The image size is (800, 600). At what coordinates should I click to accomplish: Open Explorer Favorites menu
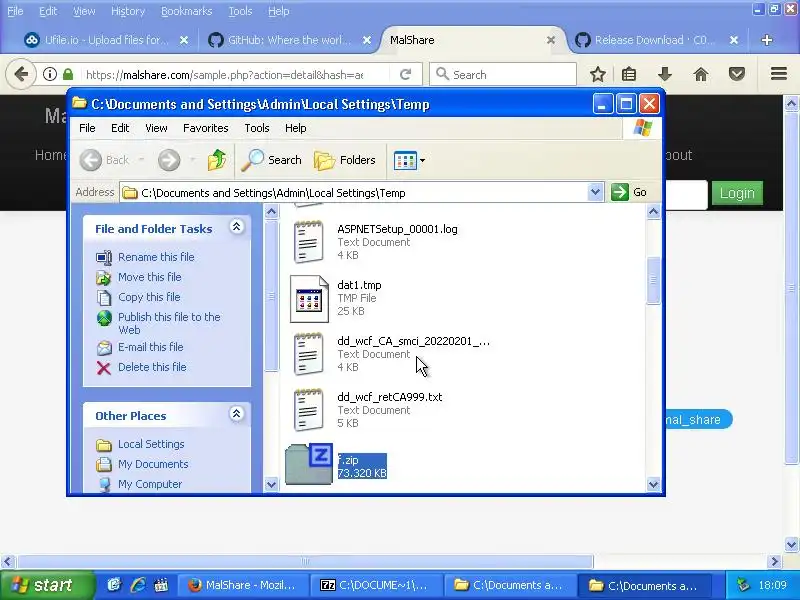tap(206, 128)
